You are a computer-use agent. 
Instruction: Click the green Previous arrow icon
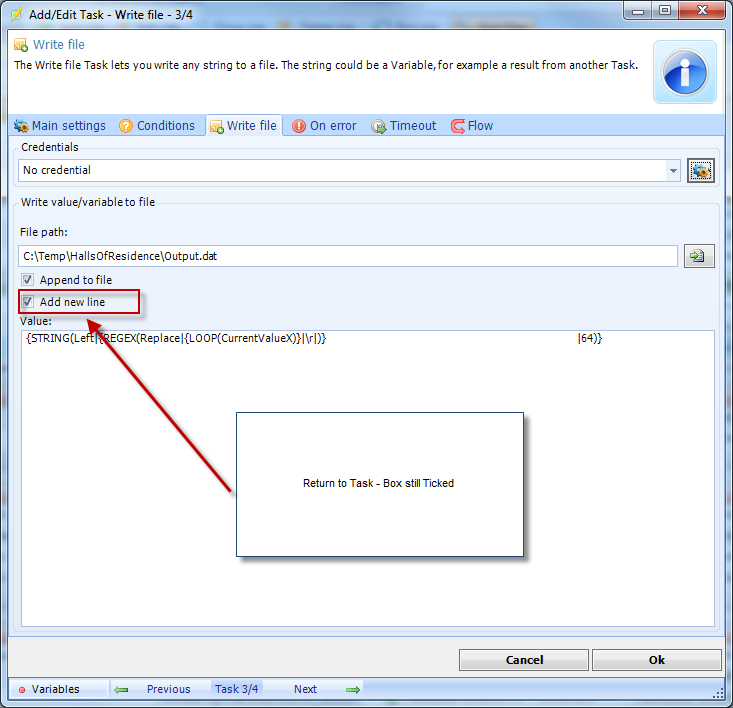tap(121, 689)
